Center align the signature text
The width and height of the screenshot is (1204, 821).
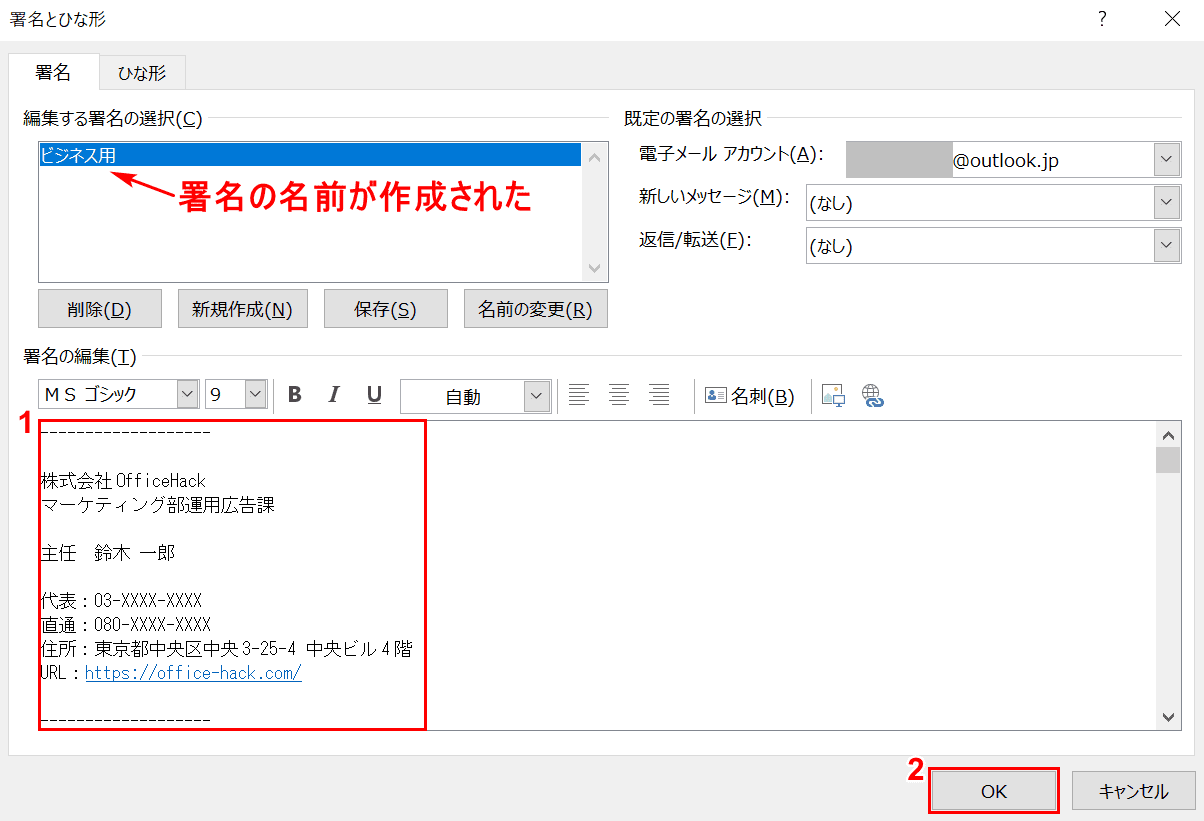click(x=619, y=395)
